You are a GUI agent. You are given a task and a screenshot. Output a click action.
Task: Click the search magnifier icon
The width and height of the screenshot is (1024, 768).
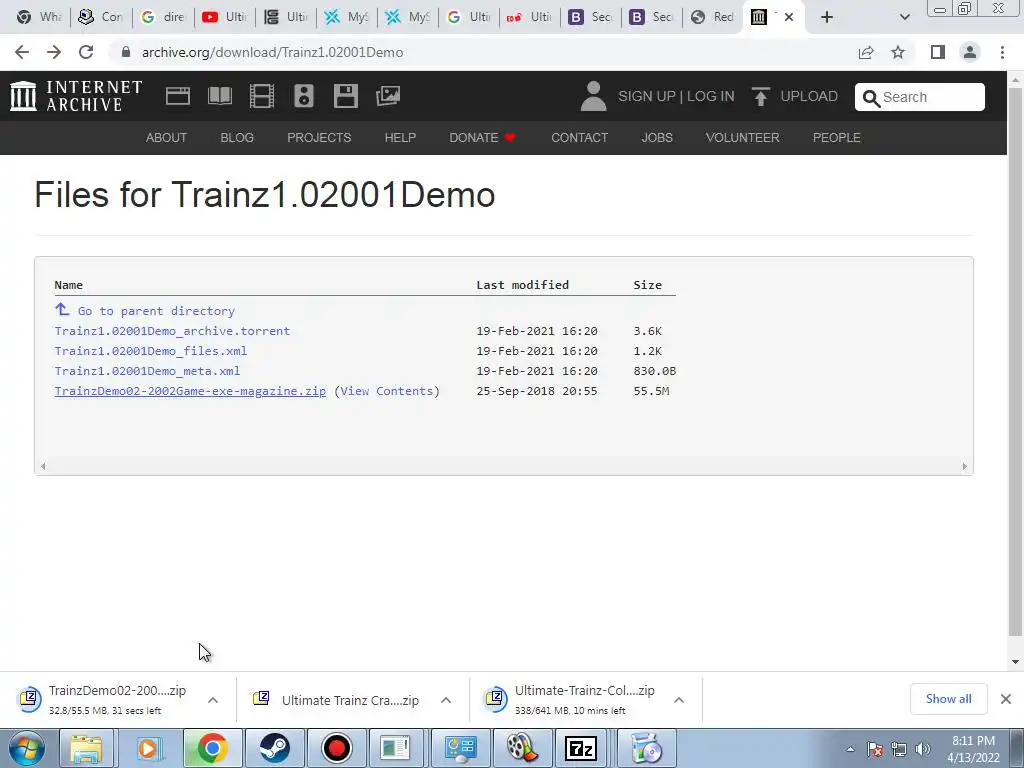coord(871,98)
